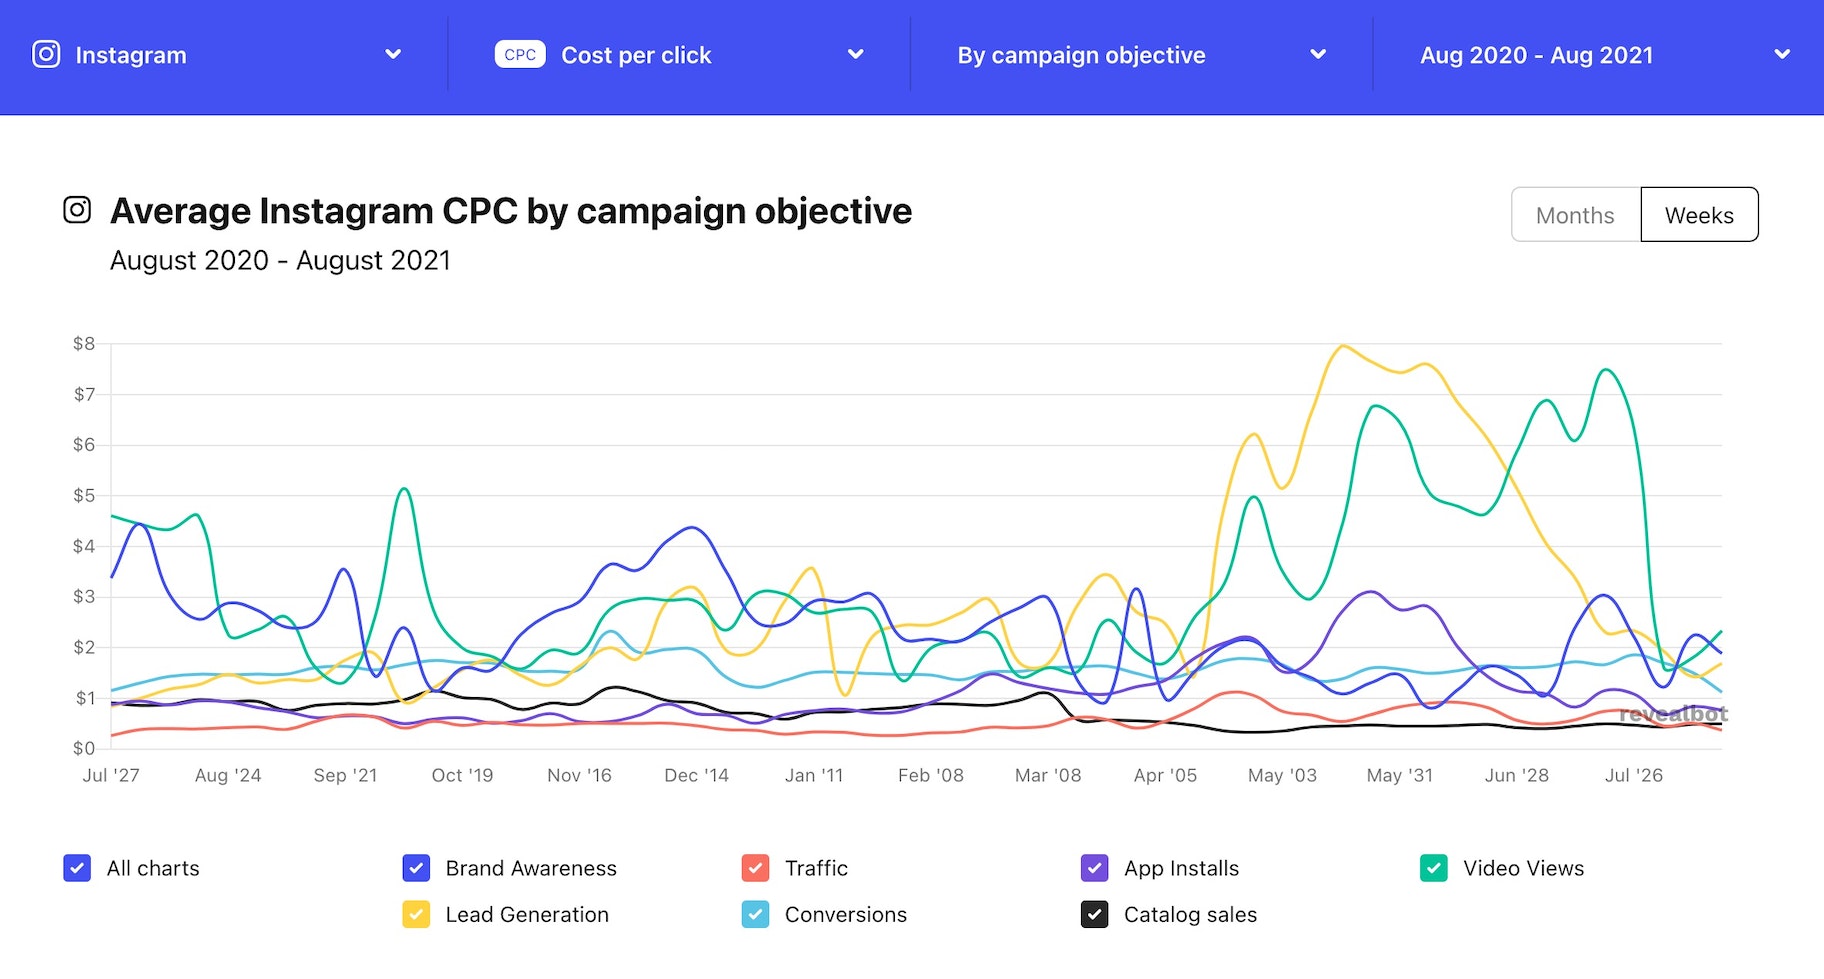Image resolution: width=1824 pixels, height=979 pixels.
Task: Toggle the Video Views checkbox
Action: tap(1433, 868)
